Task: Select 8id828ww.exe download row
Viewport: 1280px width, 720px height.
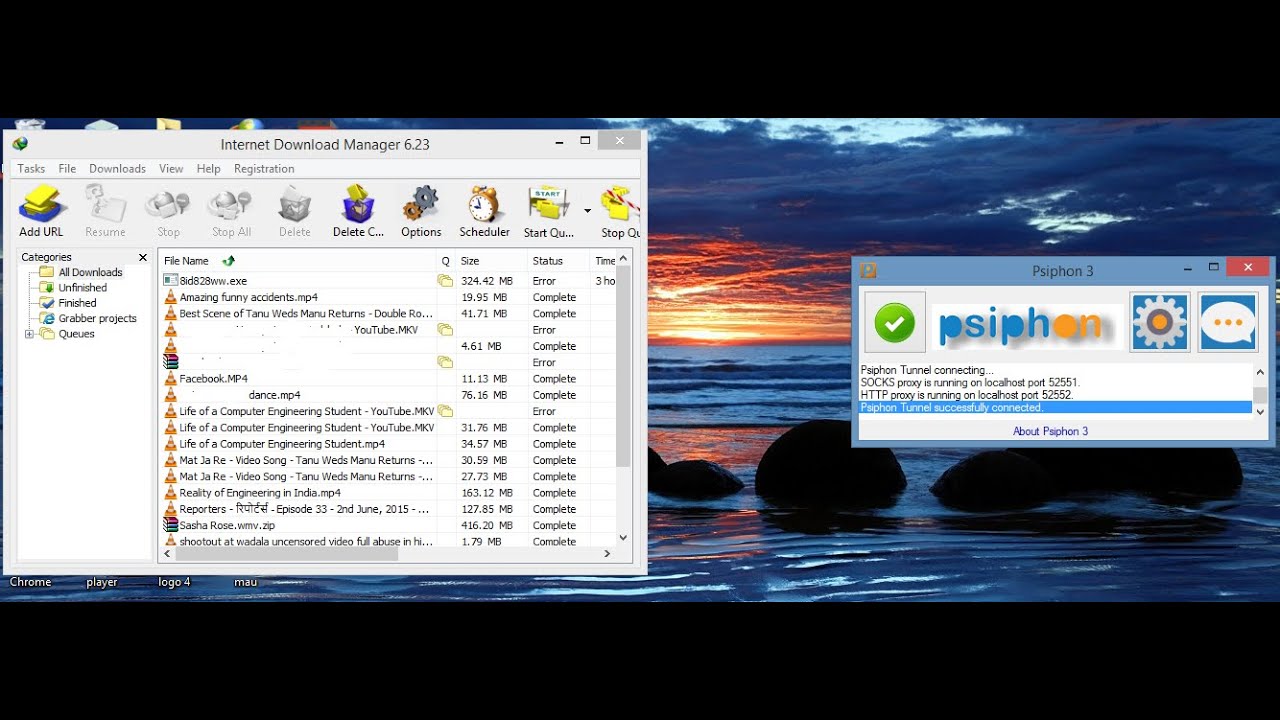Action: coord(388,281)
